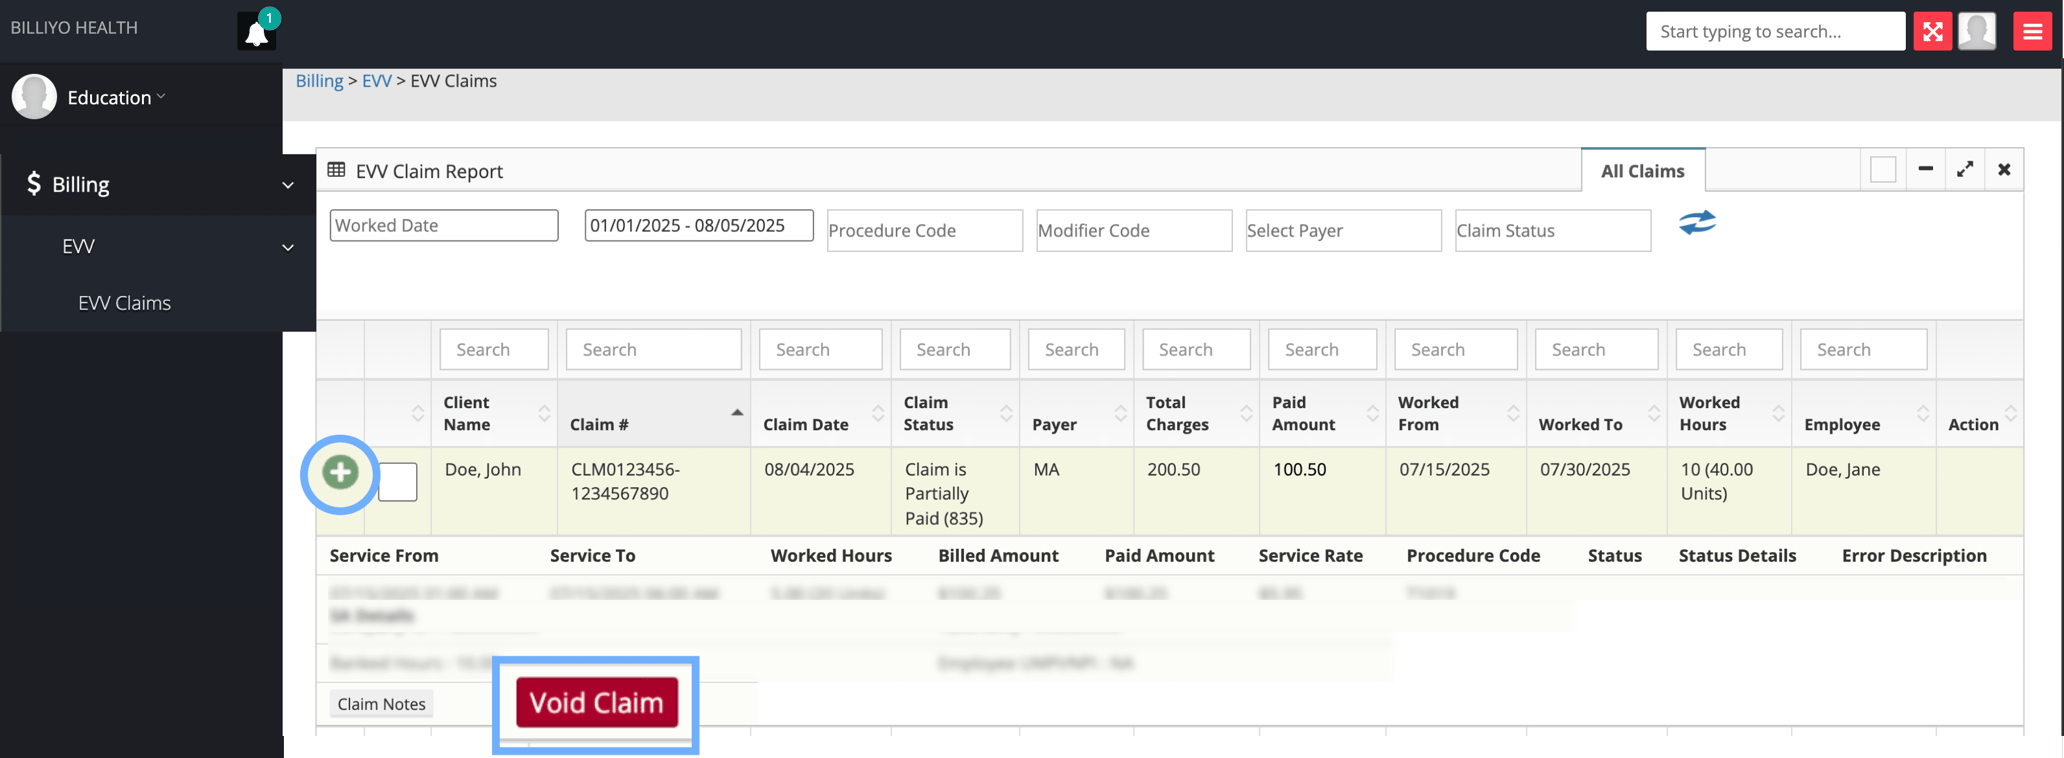Select the checkbox for Doe, John claim

point(397,482)
